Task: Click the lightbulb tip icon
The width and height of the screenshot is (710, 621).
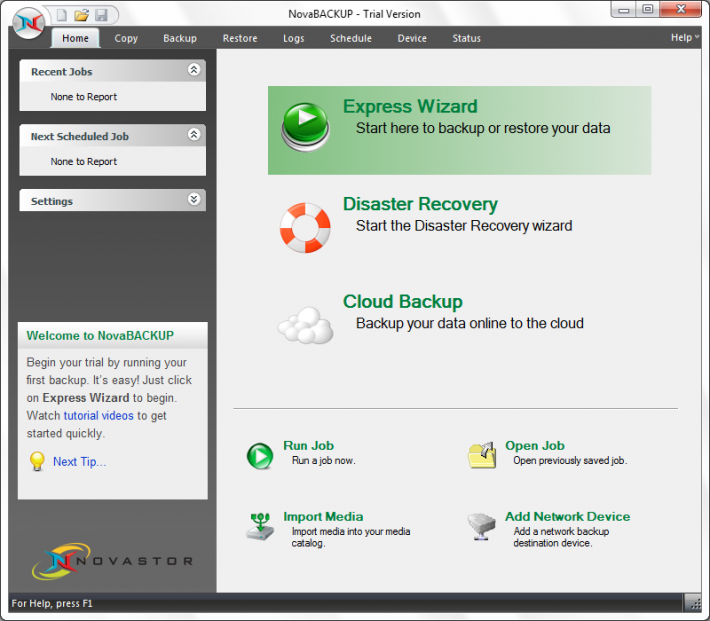Action: [x=37, y=462]
